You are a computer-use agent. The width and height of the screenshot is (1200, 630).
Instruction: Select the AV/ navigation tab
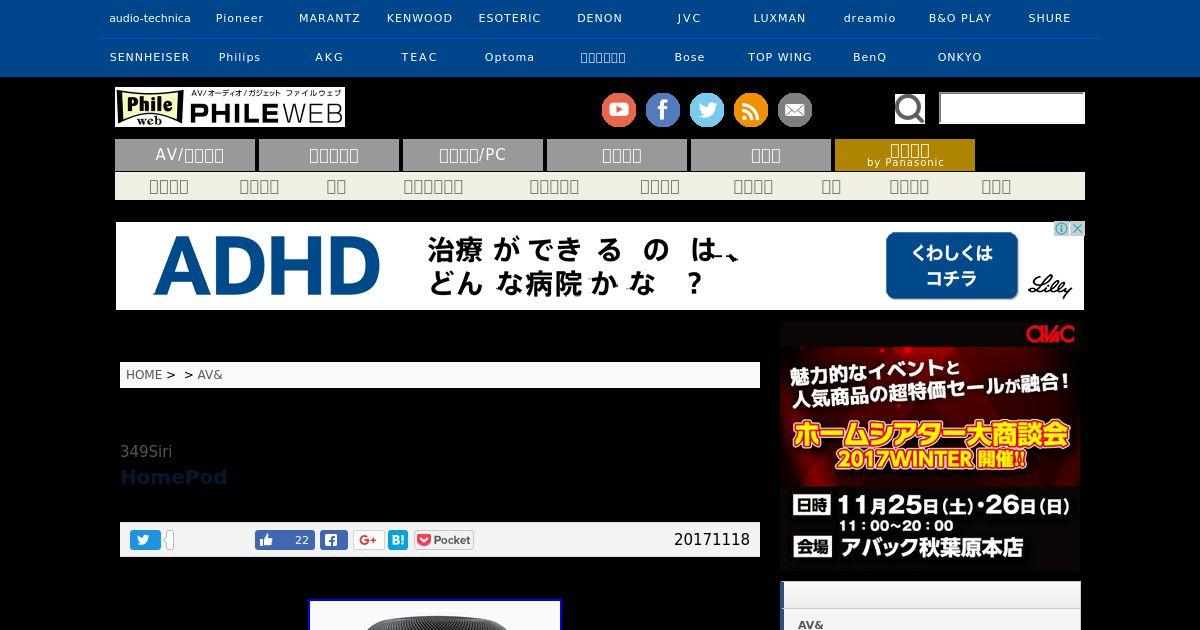point(185,155)
